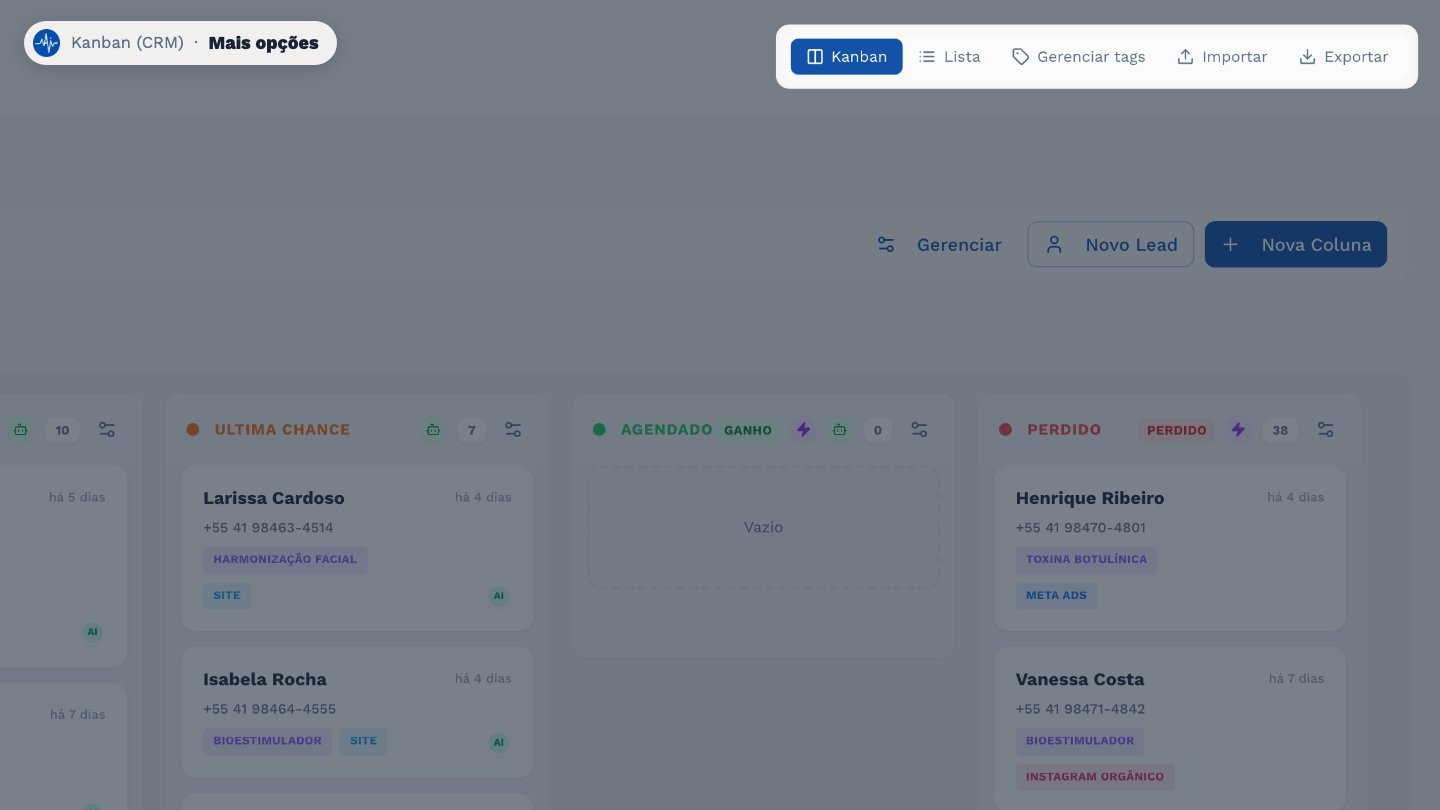Click the GANHO badge in AGENDADO header
This screenshot has height=810, width=1440.
pyautogui.click(x=748, y=430)
